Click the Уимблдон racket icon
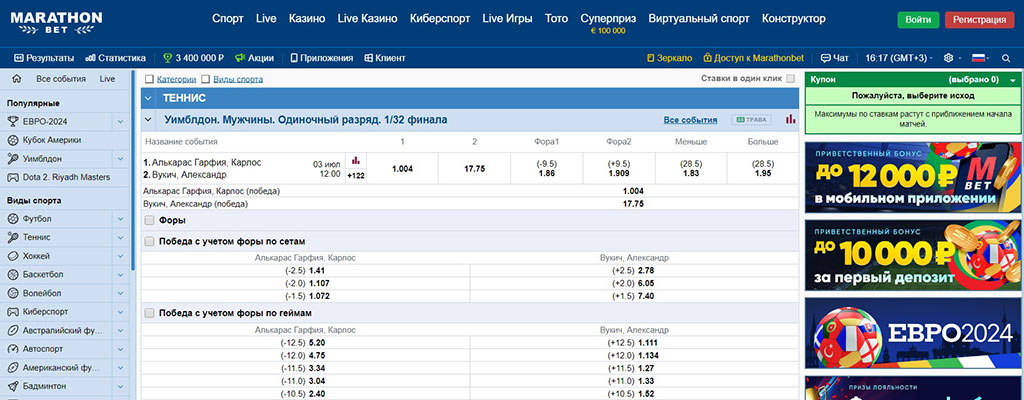Image resolution: width=1024 pixels, height=400 pixels. 12,158
